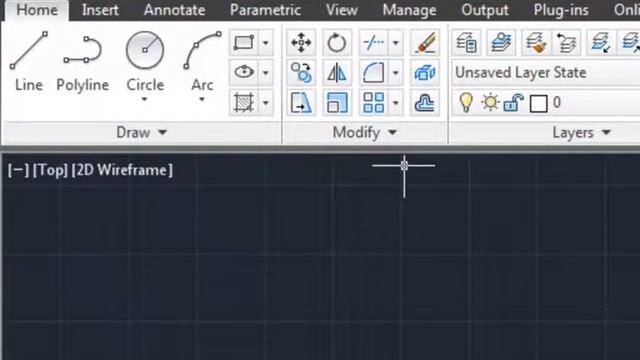Activate the Scale tool
The image size is (640, 360).
[337, 102]
